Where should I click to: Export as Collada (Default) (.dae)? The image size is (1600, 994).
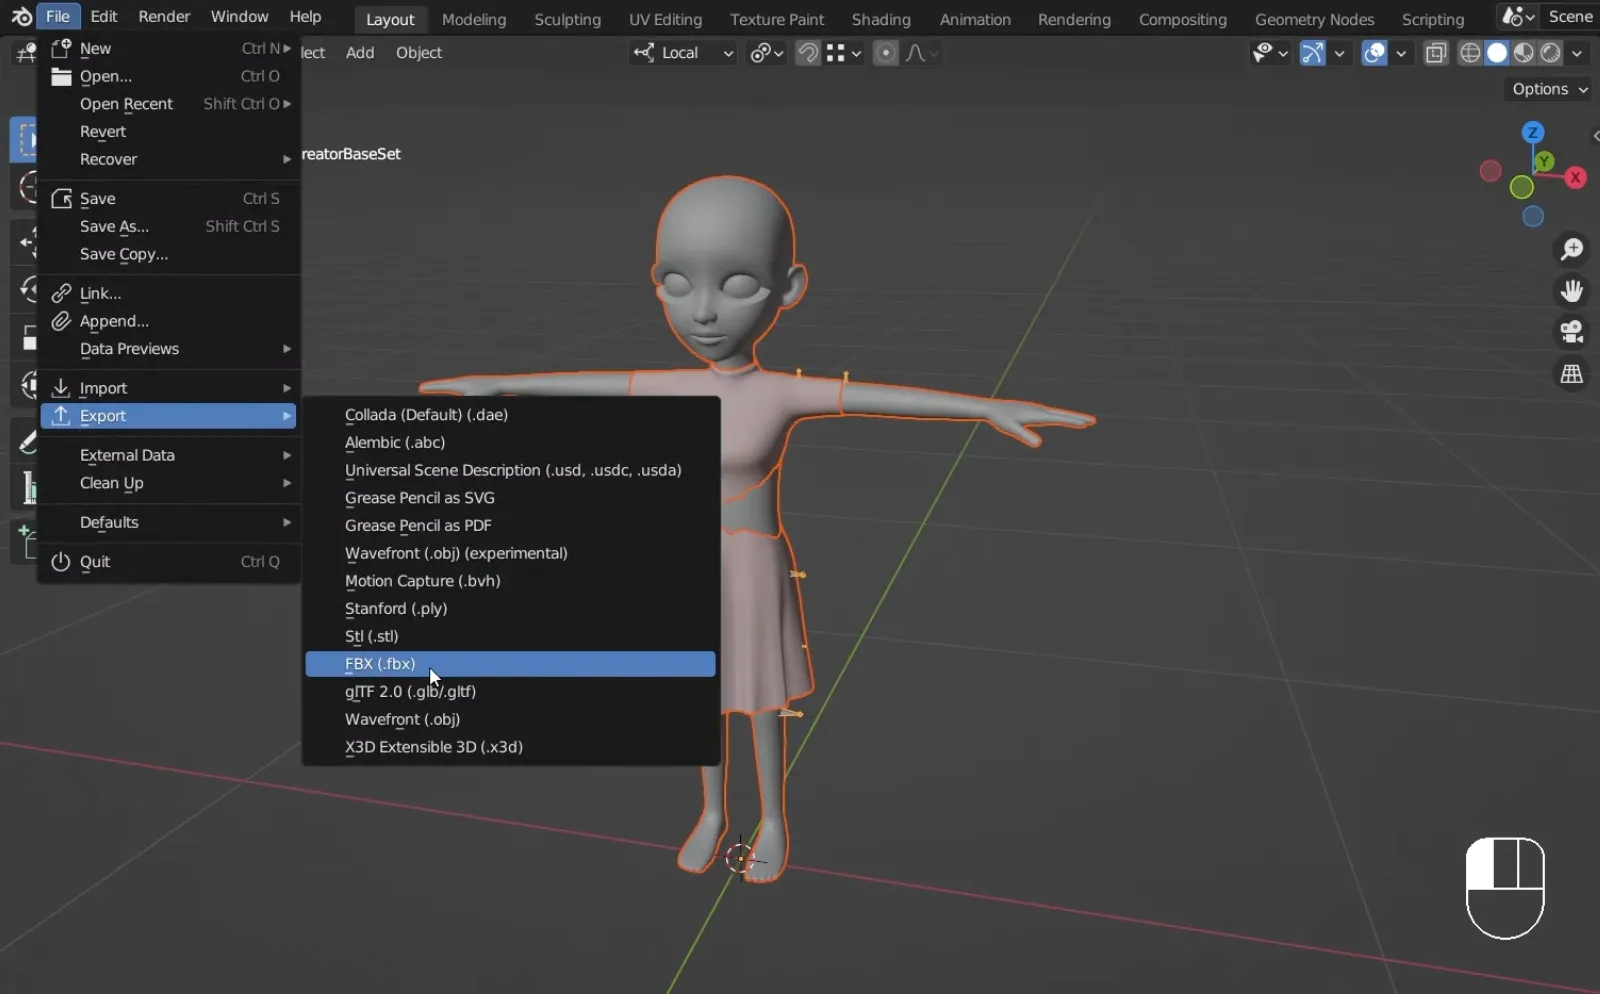510,415
